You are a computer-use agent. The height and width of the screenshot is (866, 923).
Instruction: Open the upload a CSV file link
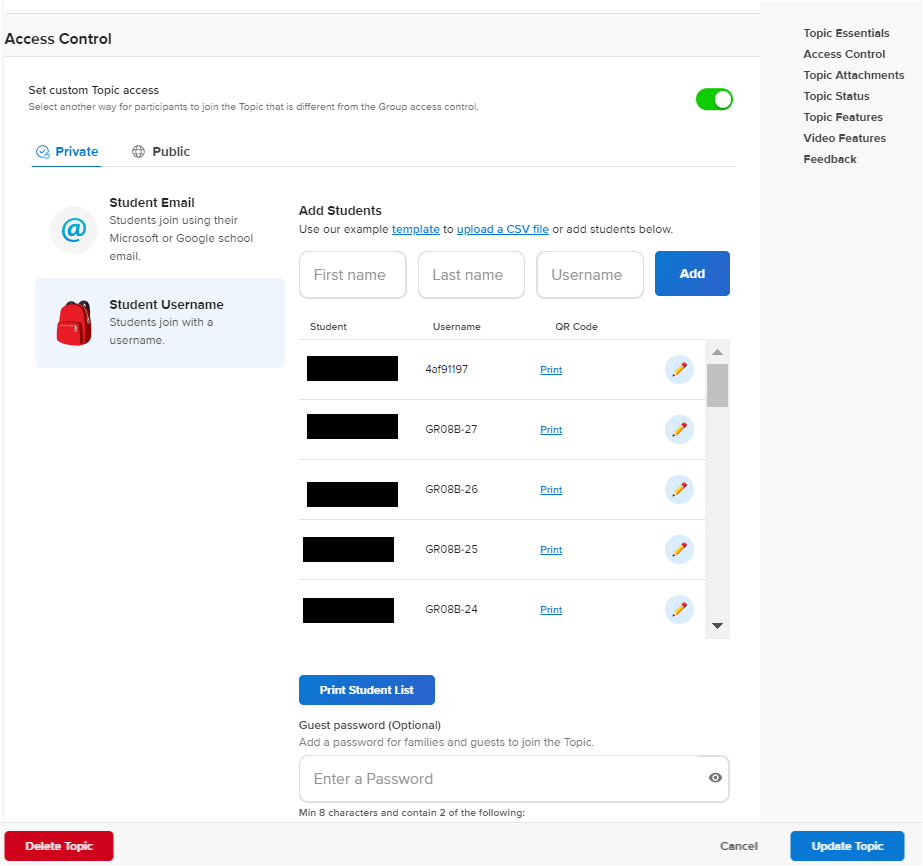click(x=502, y=229)
